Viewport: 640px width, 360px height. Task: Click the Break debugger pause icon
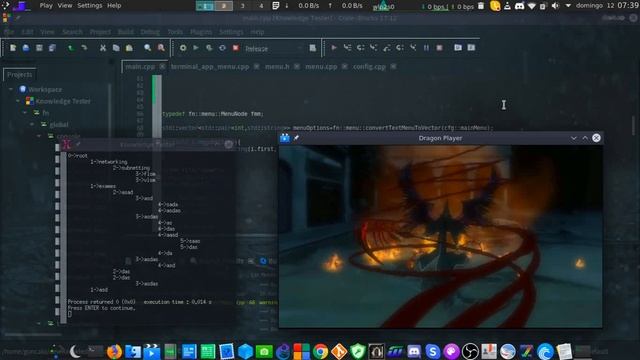(x=426, y=48)
